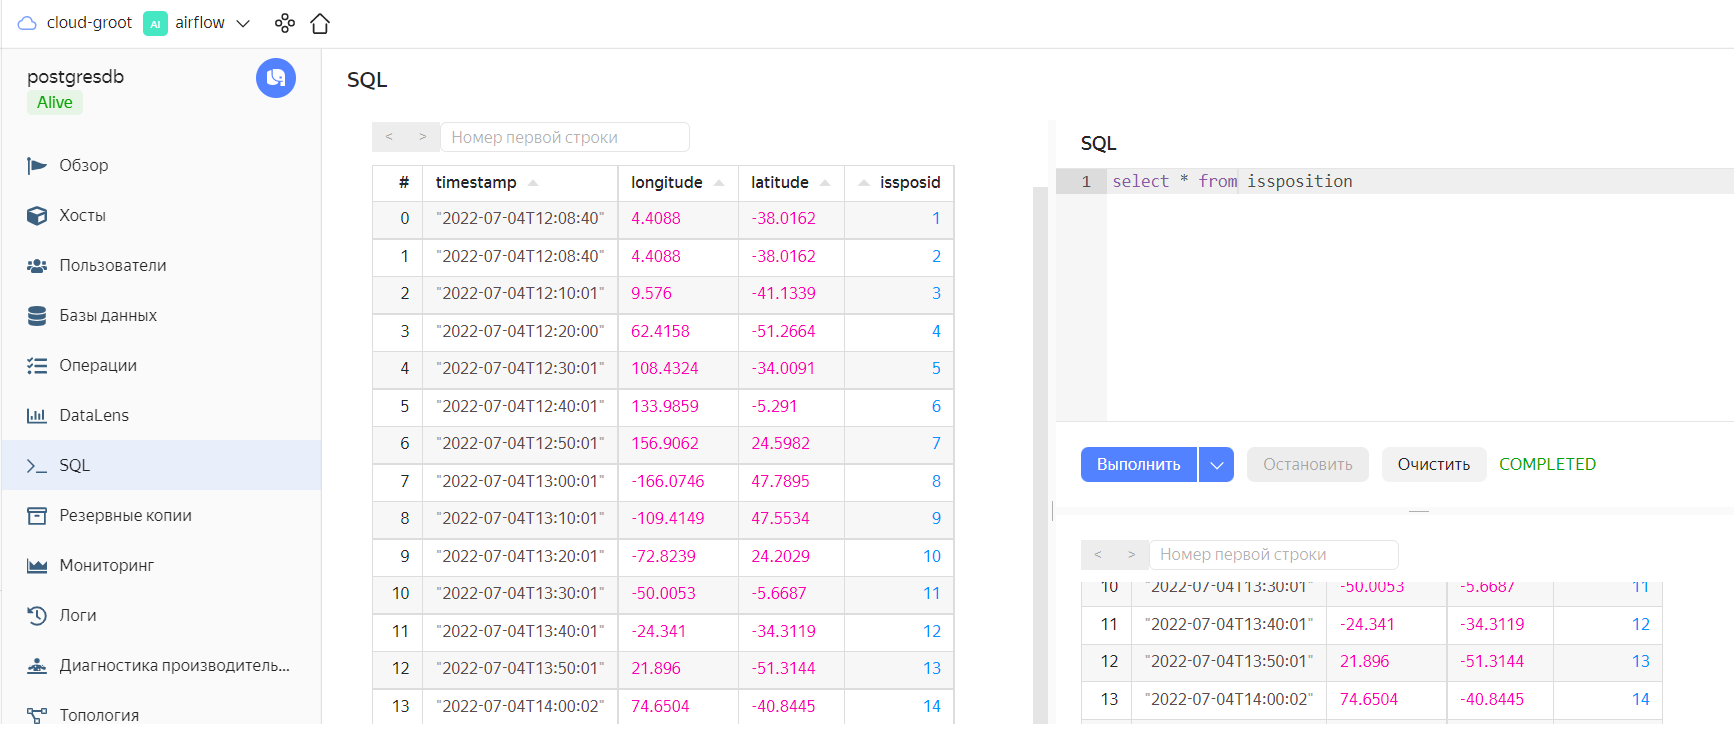Select longitude value 133.9859
Screen dimensions: 1734x750
coord(665,406)
